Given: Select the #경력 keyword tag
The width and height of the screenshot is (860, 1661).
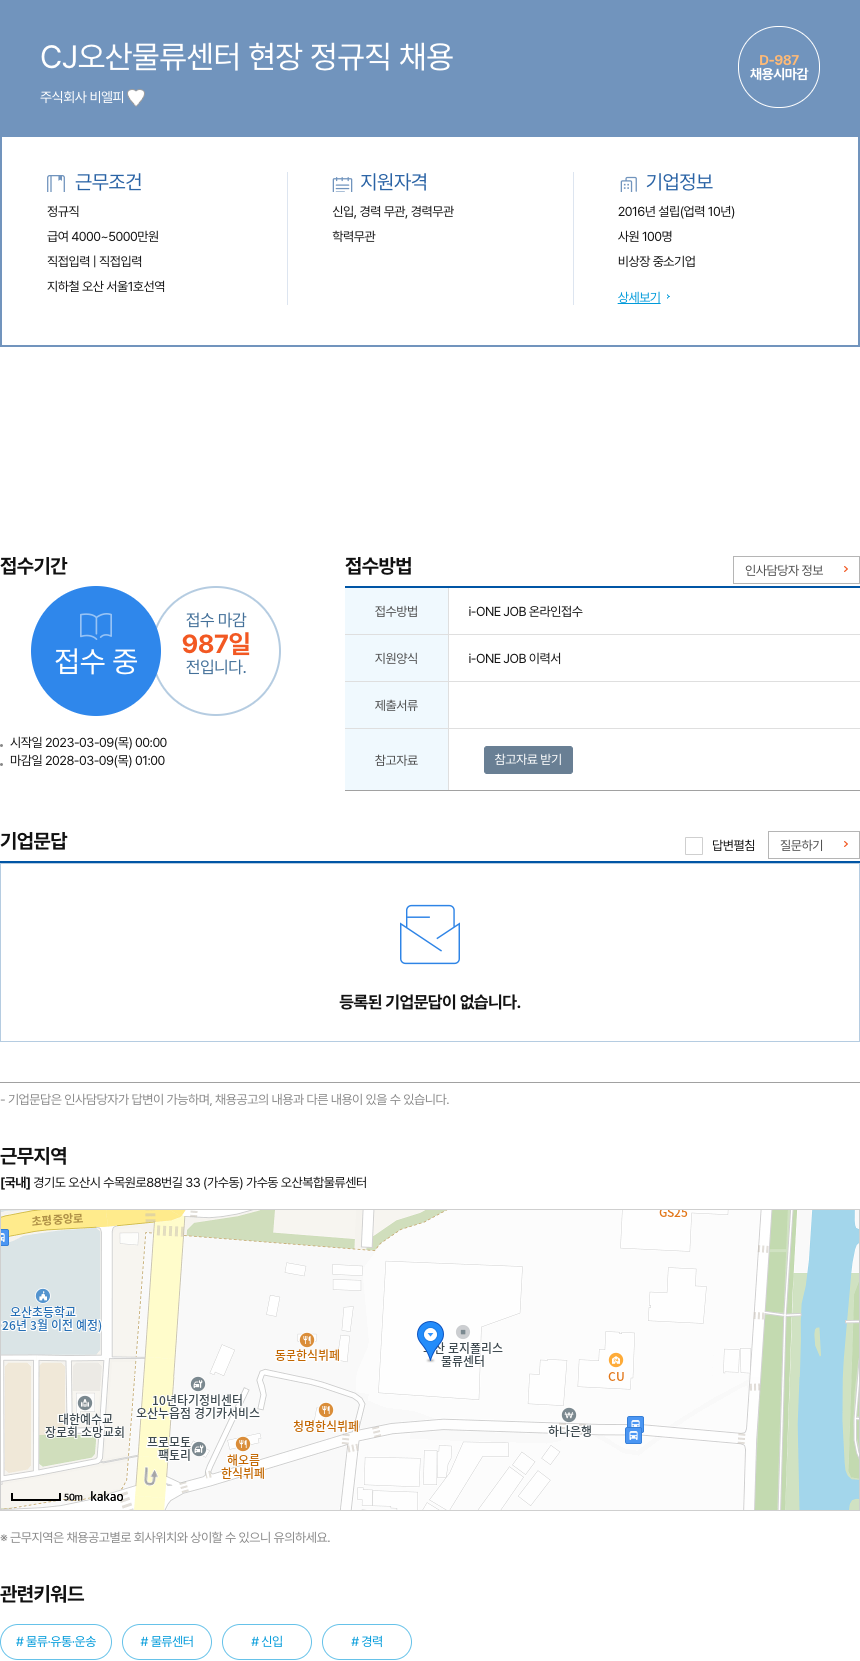Looking at the screenshot, I should click(367, 1641).
